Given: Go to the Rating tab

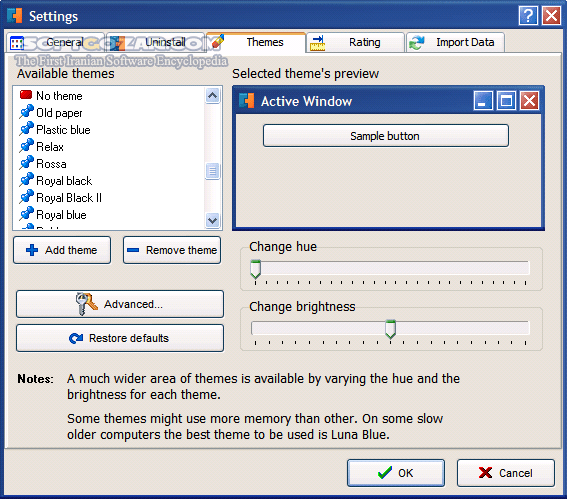Looking at the screenshot, I should [355, 43].
